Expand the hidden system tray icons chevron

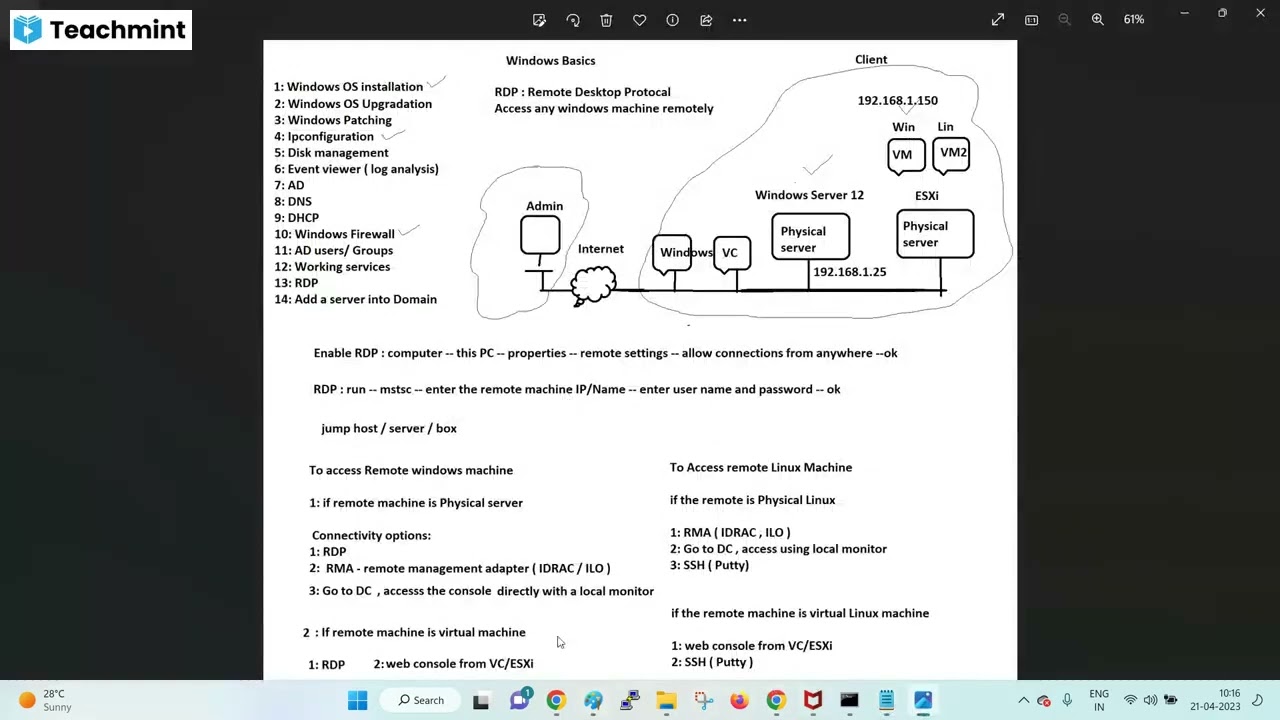pyautogui.click(x=1023, y=700)
